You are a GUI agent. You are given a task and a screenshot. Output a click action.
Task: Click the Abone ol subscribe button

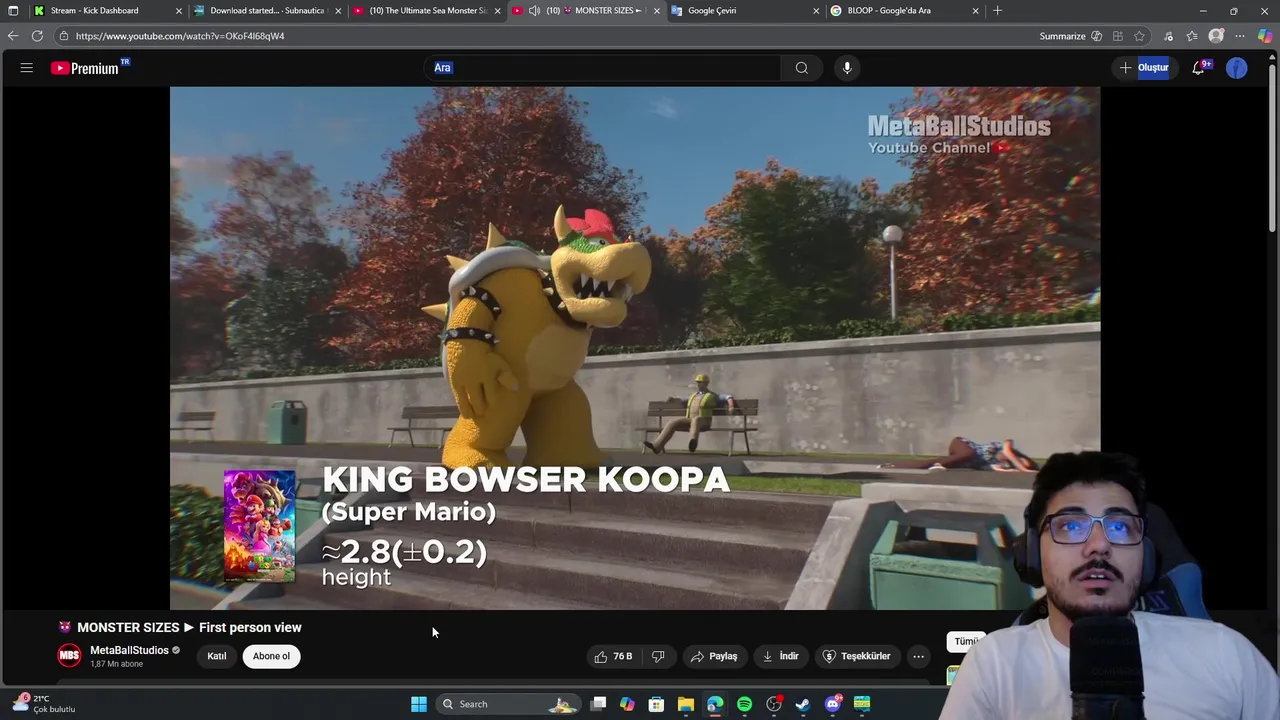271,656
